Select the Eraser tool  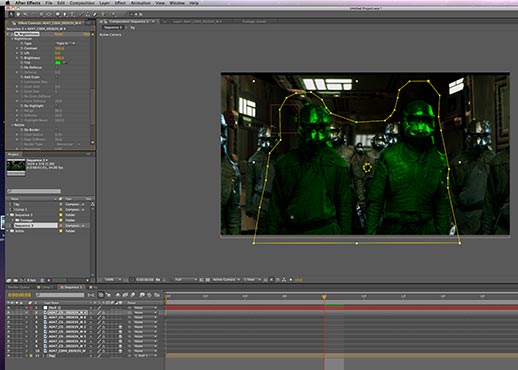pos(95,14)
